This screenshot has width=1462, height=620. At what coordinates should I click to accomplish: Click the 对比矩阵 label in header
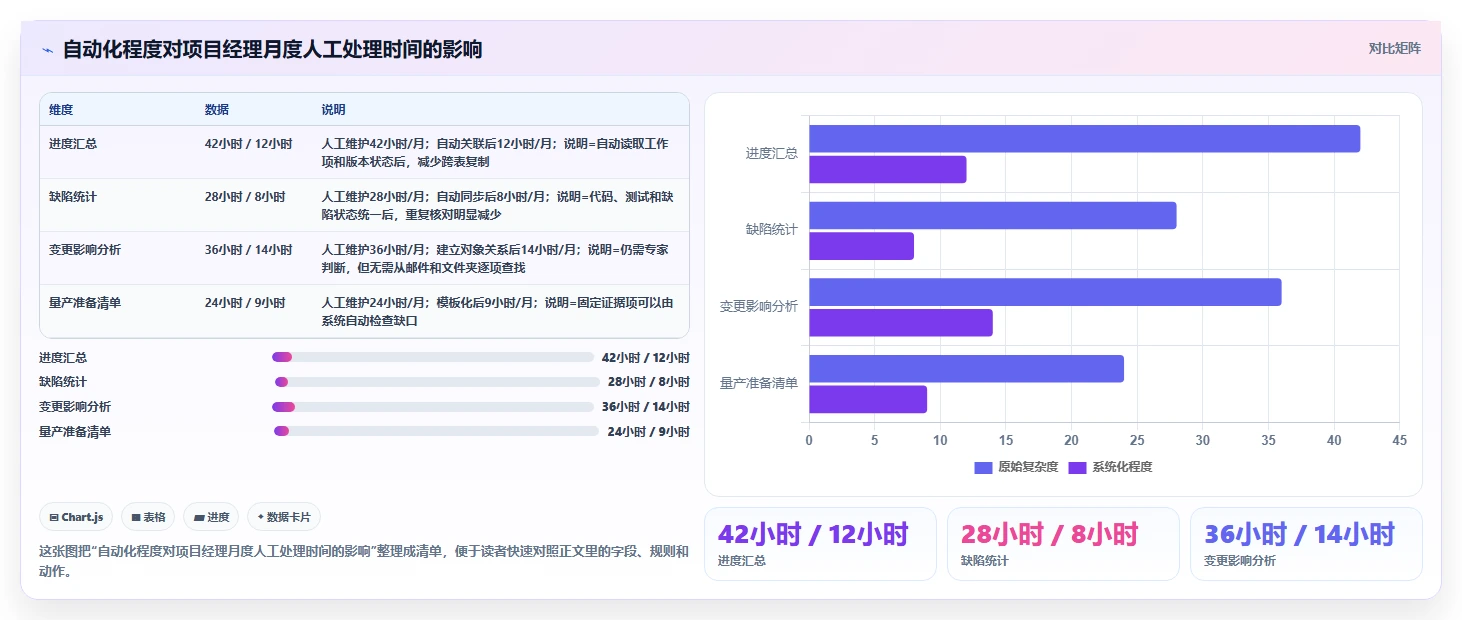[x=1394, y=48]
